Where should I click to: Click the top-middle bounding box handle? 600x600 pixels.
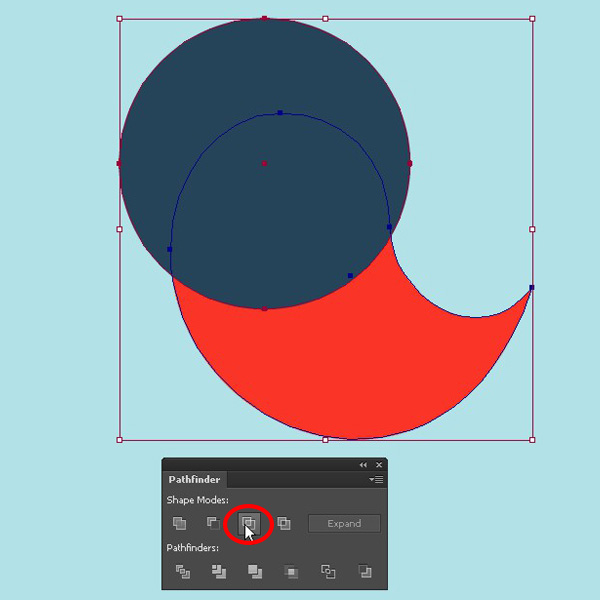point(325,19)
